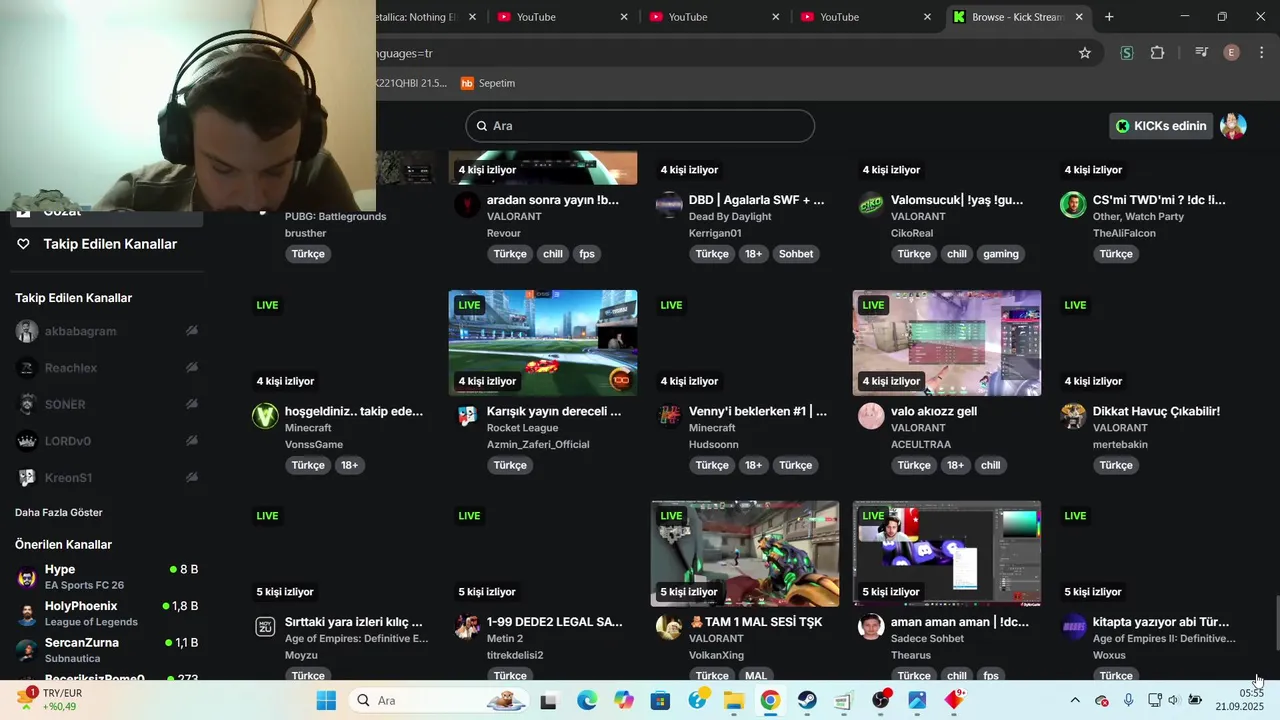Open the aman aman aman stream thumbnail
The image size is (1280, 720).
tap(947, 553)
